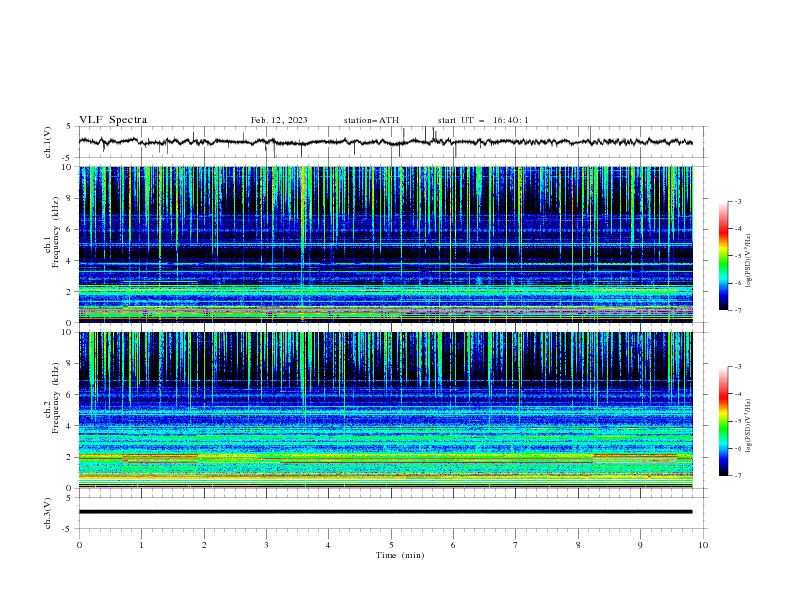Click the "start UT = 16:40: 1" text
This screenshot has height=612, width=792.
click(x=483, y=120)
